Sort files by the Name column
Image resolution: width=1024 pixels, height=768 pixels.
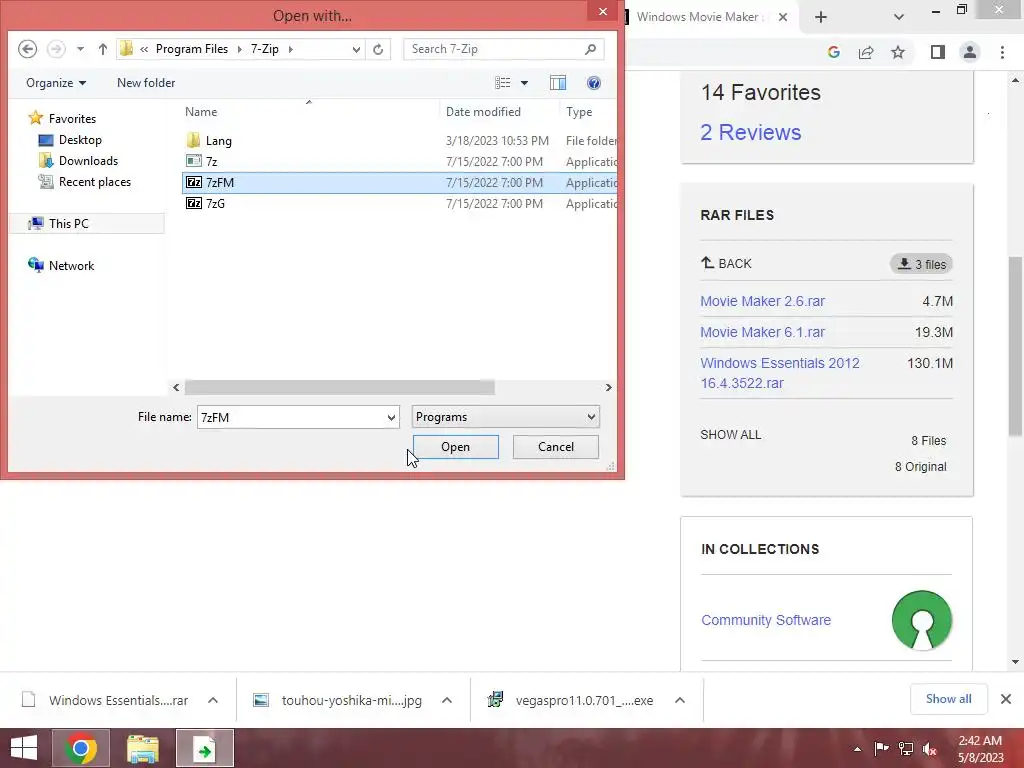(x=200, y=112)
